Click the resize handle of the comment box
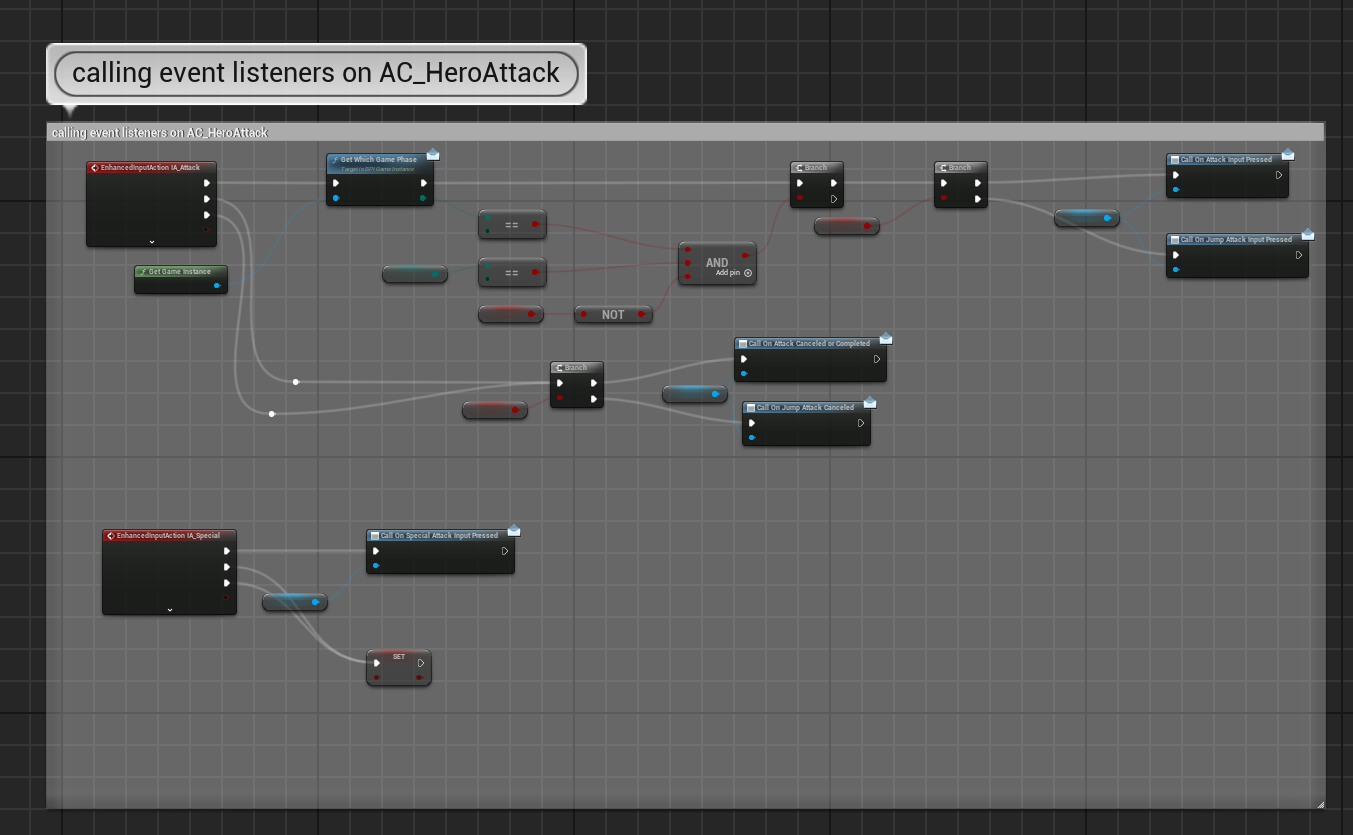The width and height of the screenshot is (1353, 835). pos(1319,803)
